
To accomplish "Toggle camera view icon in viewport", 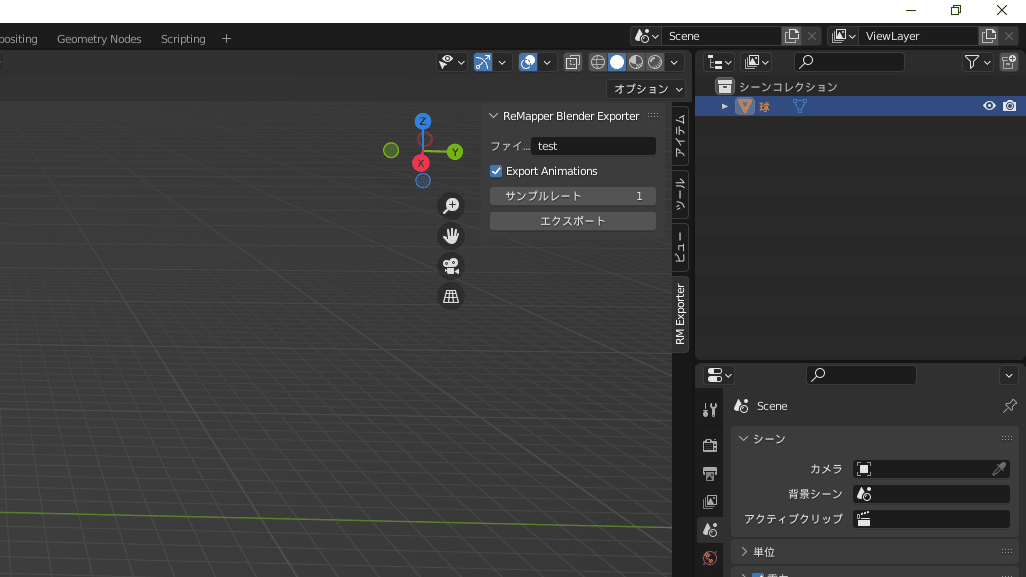I will point(451,266).
